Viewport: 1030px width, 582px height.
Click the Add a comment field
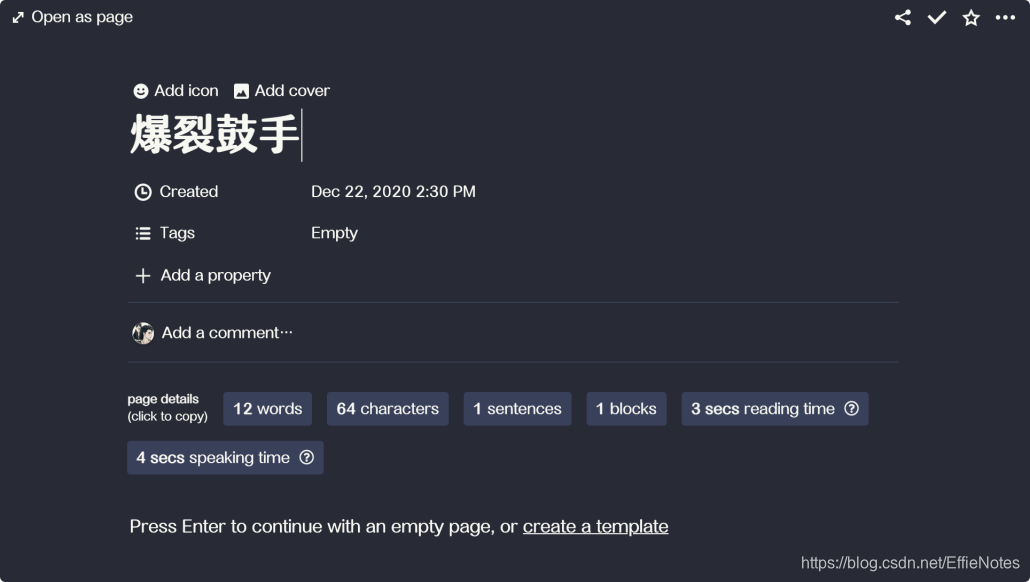[228, 333]
